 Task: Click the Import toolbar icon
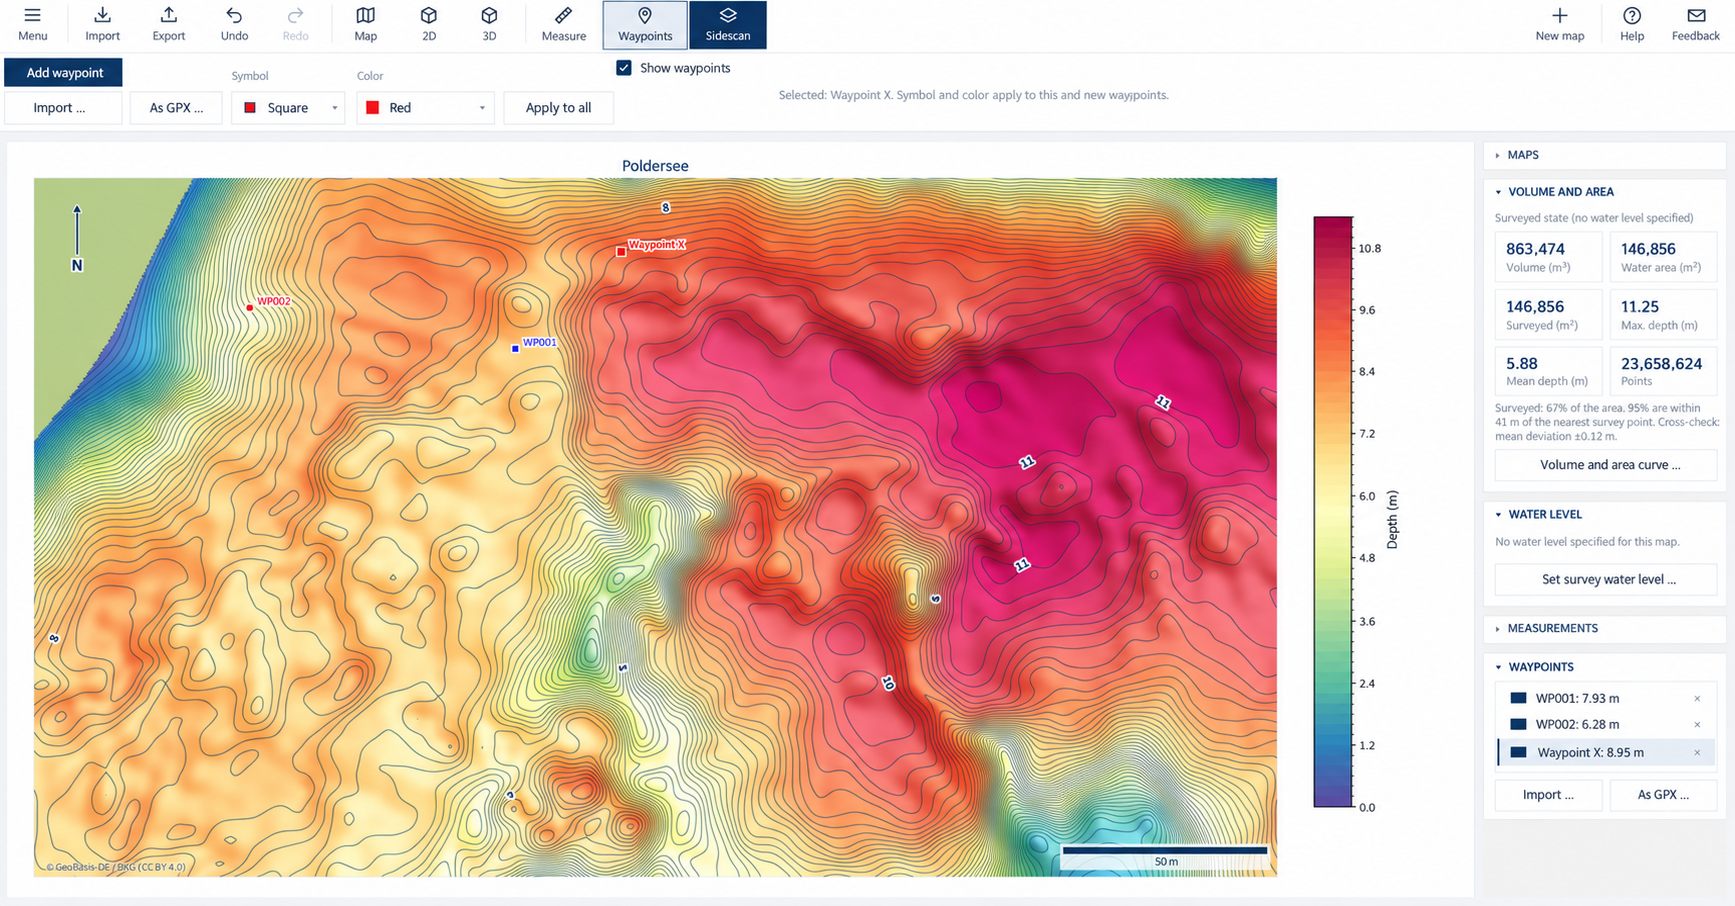pyautogui.click(x=102, y=25)
